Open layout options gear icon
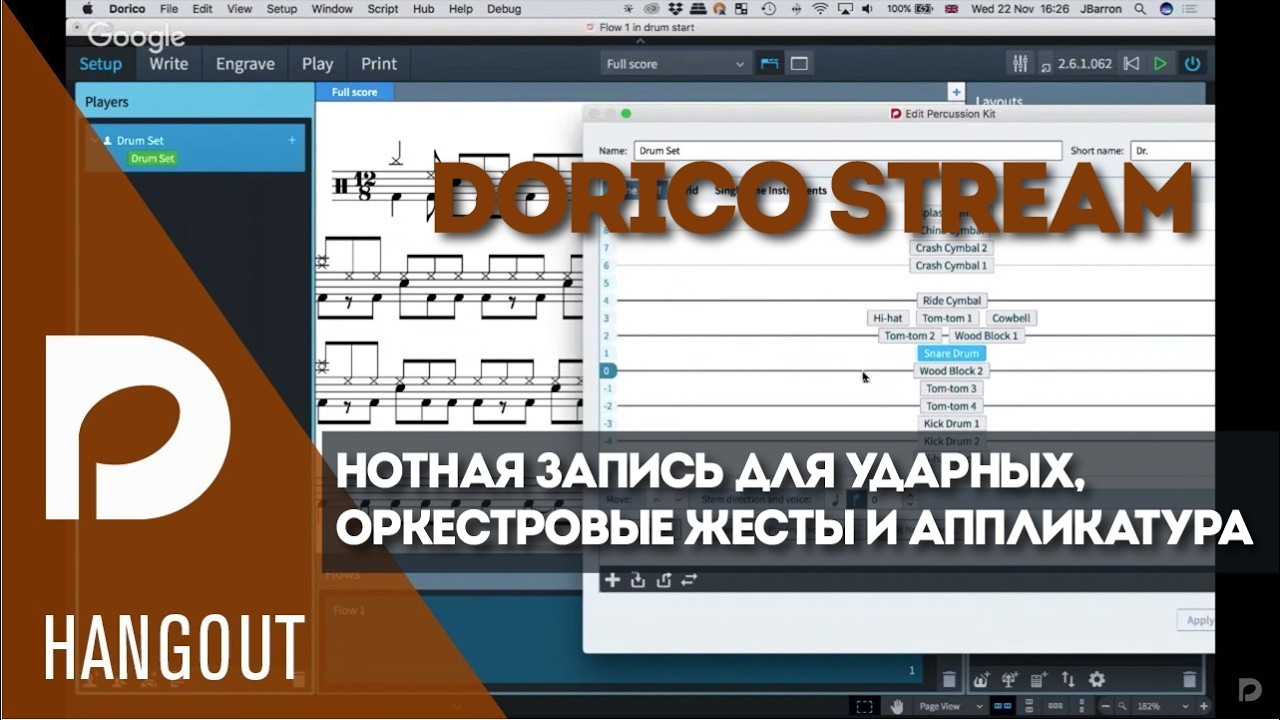The image size is (1280, 720). click(1097, 680)
